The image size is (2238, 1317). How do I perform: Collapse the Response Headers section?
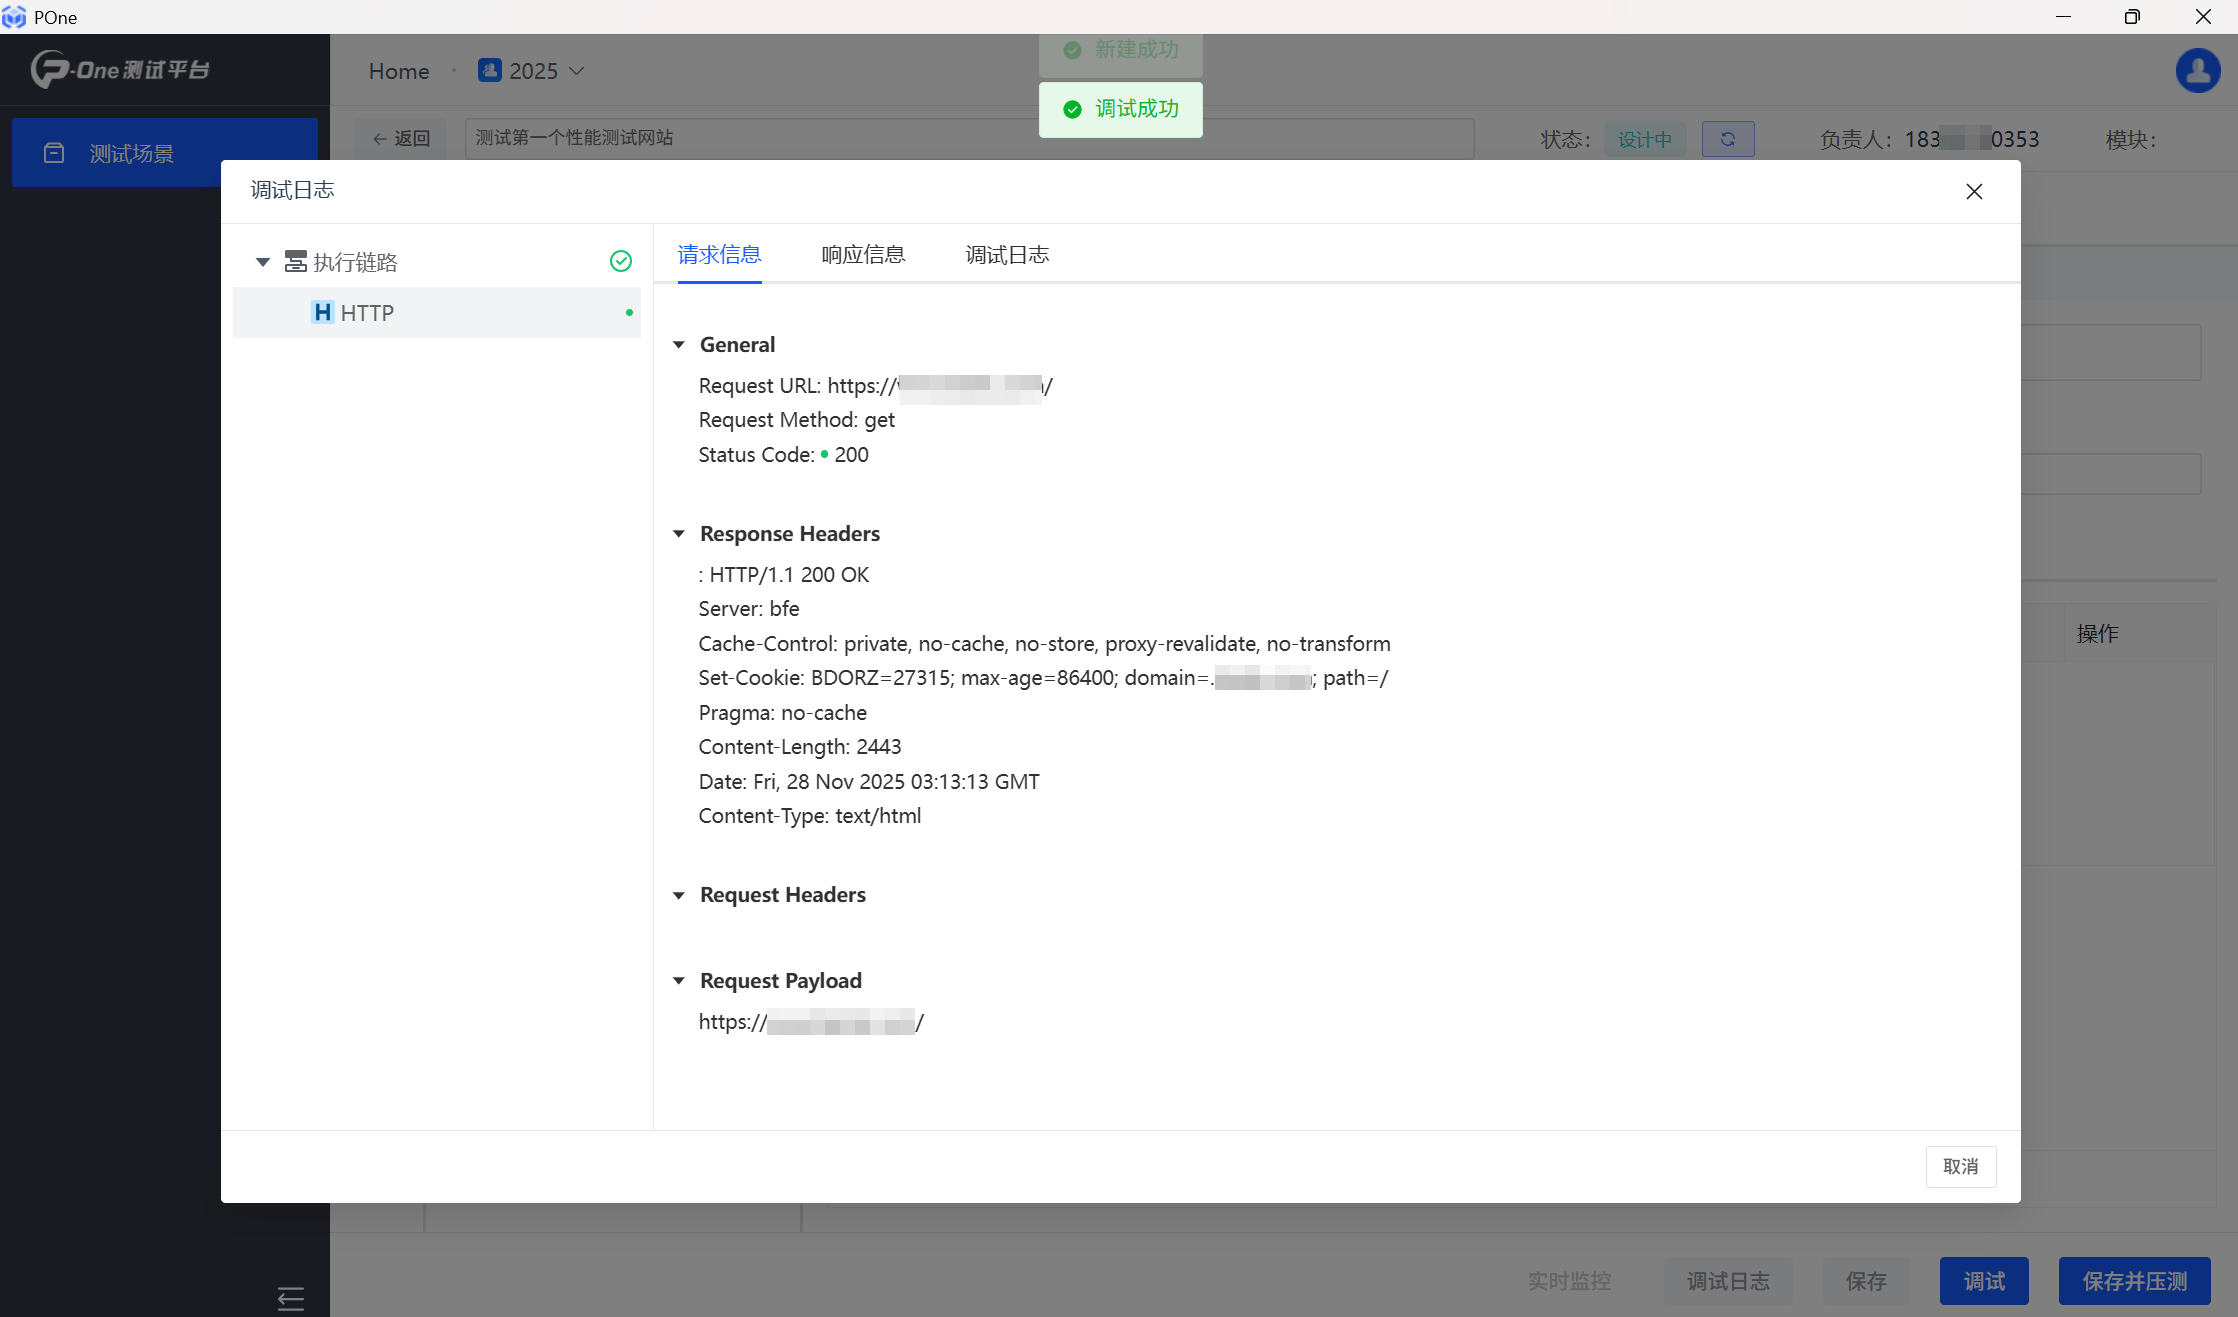[679, 534]
